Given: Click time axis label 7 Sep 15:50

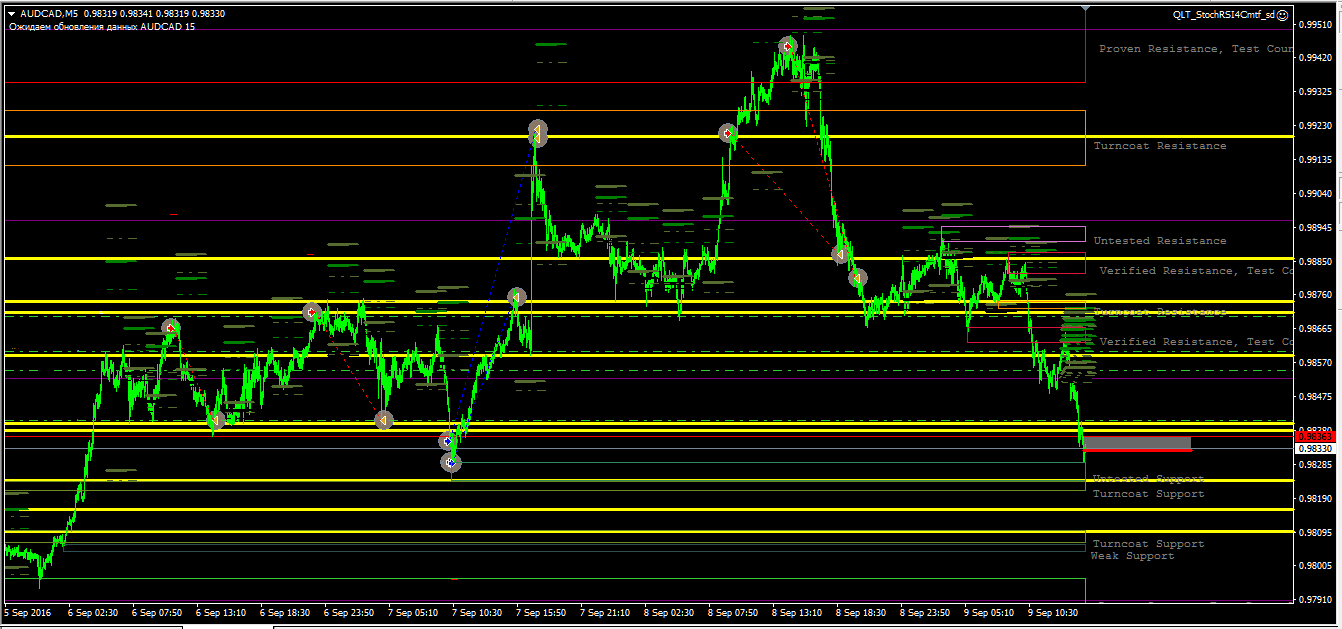Looking at the screenshot, I should pos(541,612).
